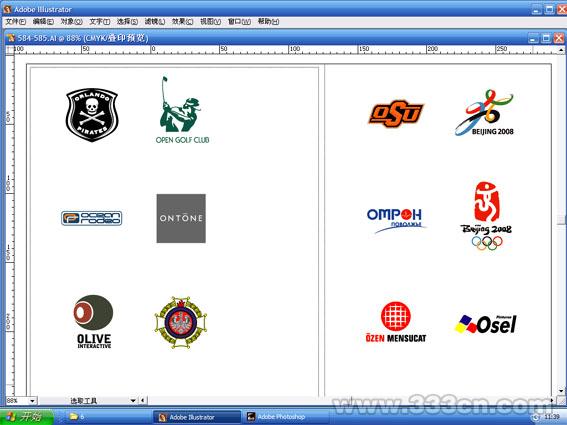The width and height of the screenshot is (567, 425).
Task: Open the 文字(T) menu
Action: click(x=99, y=22)
